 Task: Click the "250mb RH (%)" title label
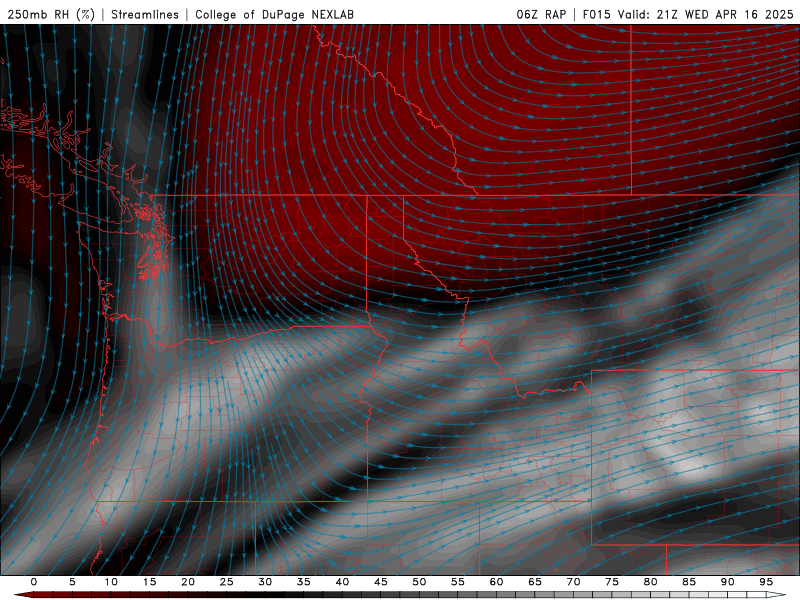click(51, 14)
